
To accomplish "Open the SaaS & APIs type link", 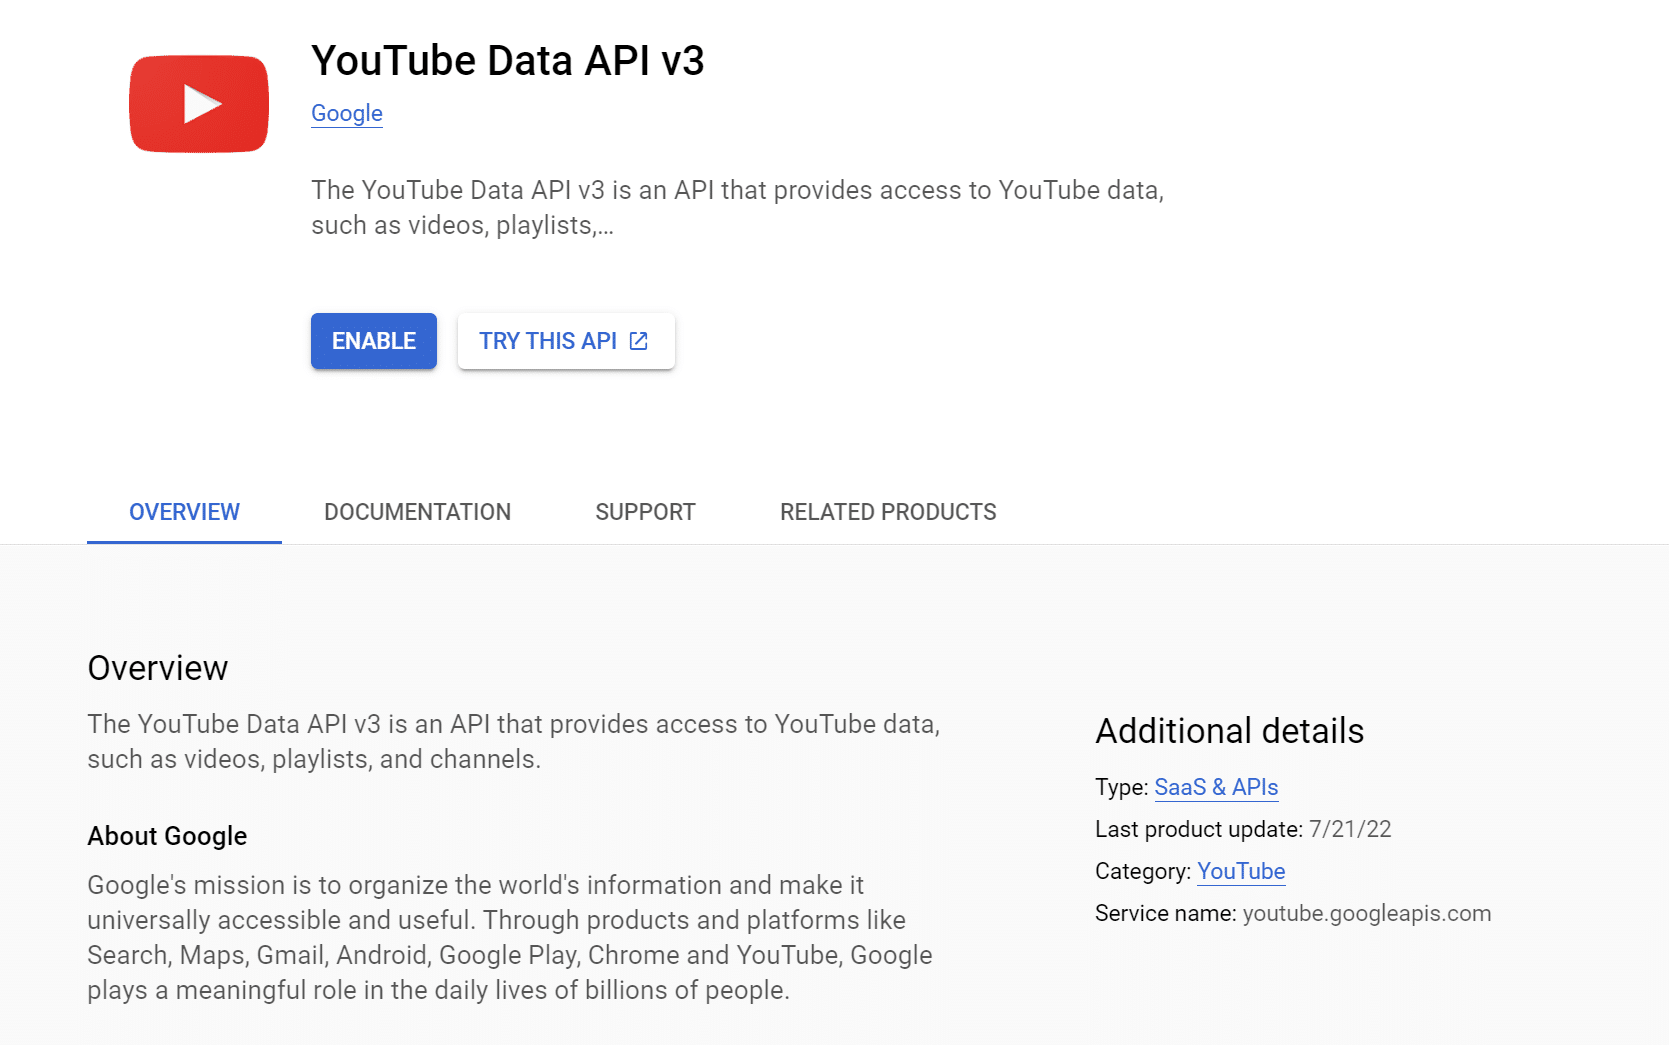I will tap(1216, 787).
